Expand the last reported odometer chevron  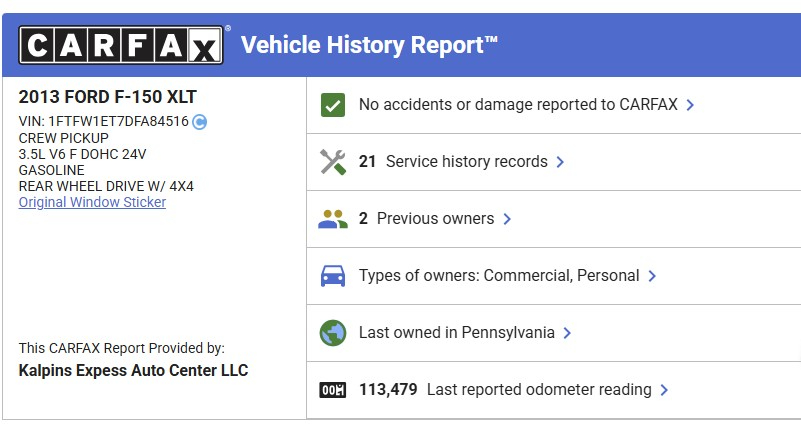(x=664, y=390)
